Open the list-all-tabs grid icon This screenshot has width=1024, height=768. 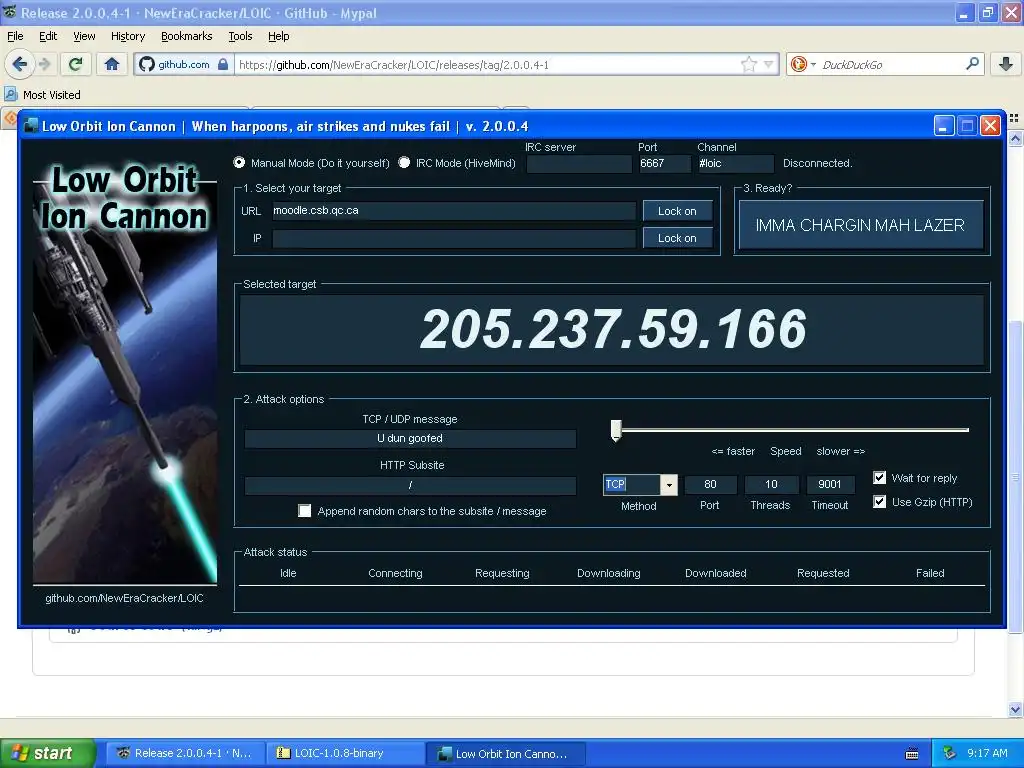coord(1014,118)
